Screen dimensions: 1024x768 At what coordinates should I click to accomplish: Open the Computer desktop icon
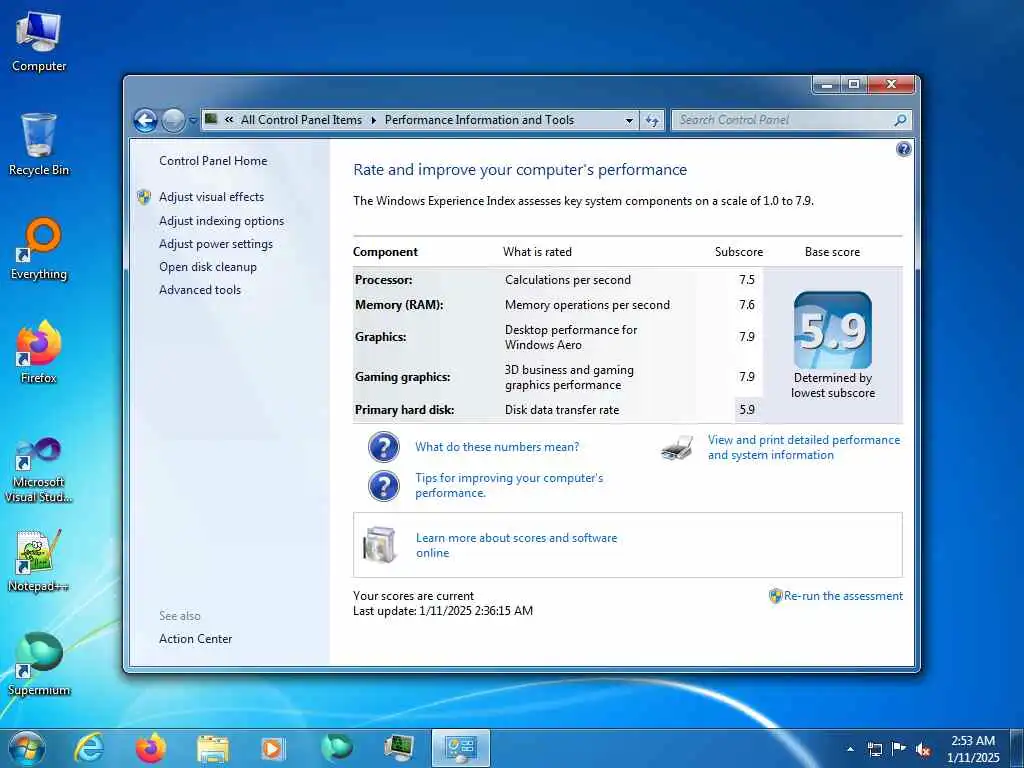[x=39, y=40]
